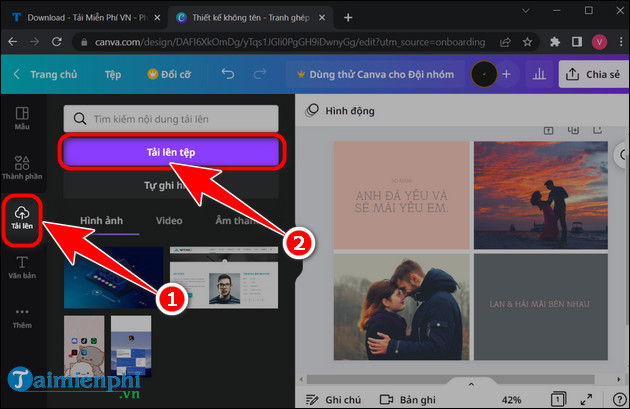The height and width of the screenshot is (409, 630).
Task: Open the Thành phần elements panel
Action: pos(22,168)
